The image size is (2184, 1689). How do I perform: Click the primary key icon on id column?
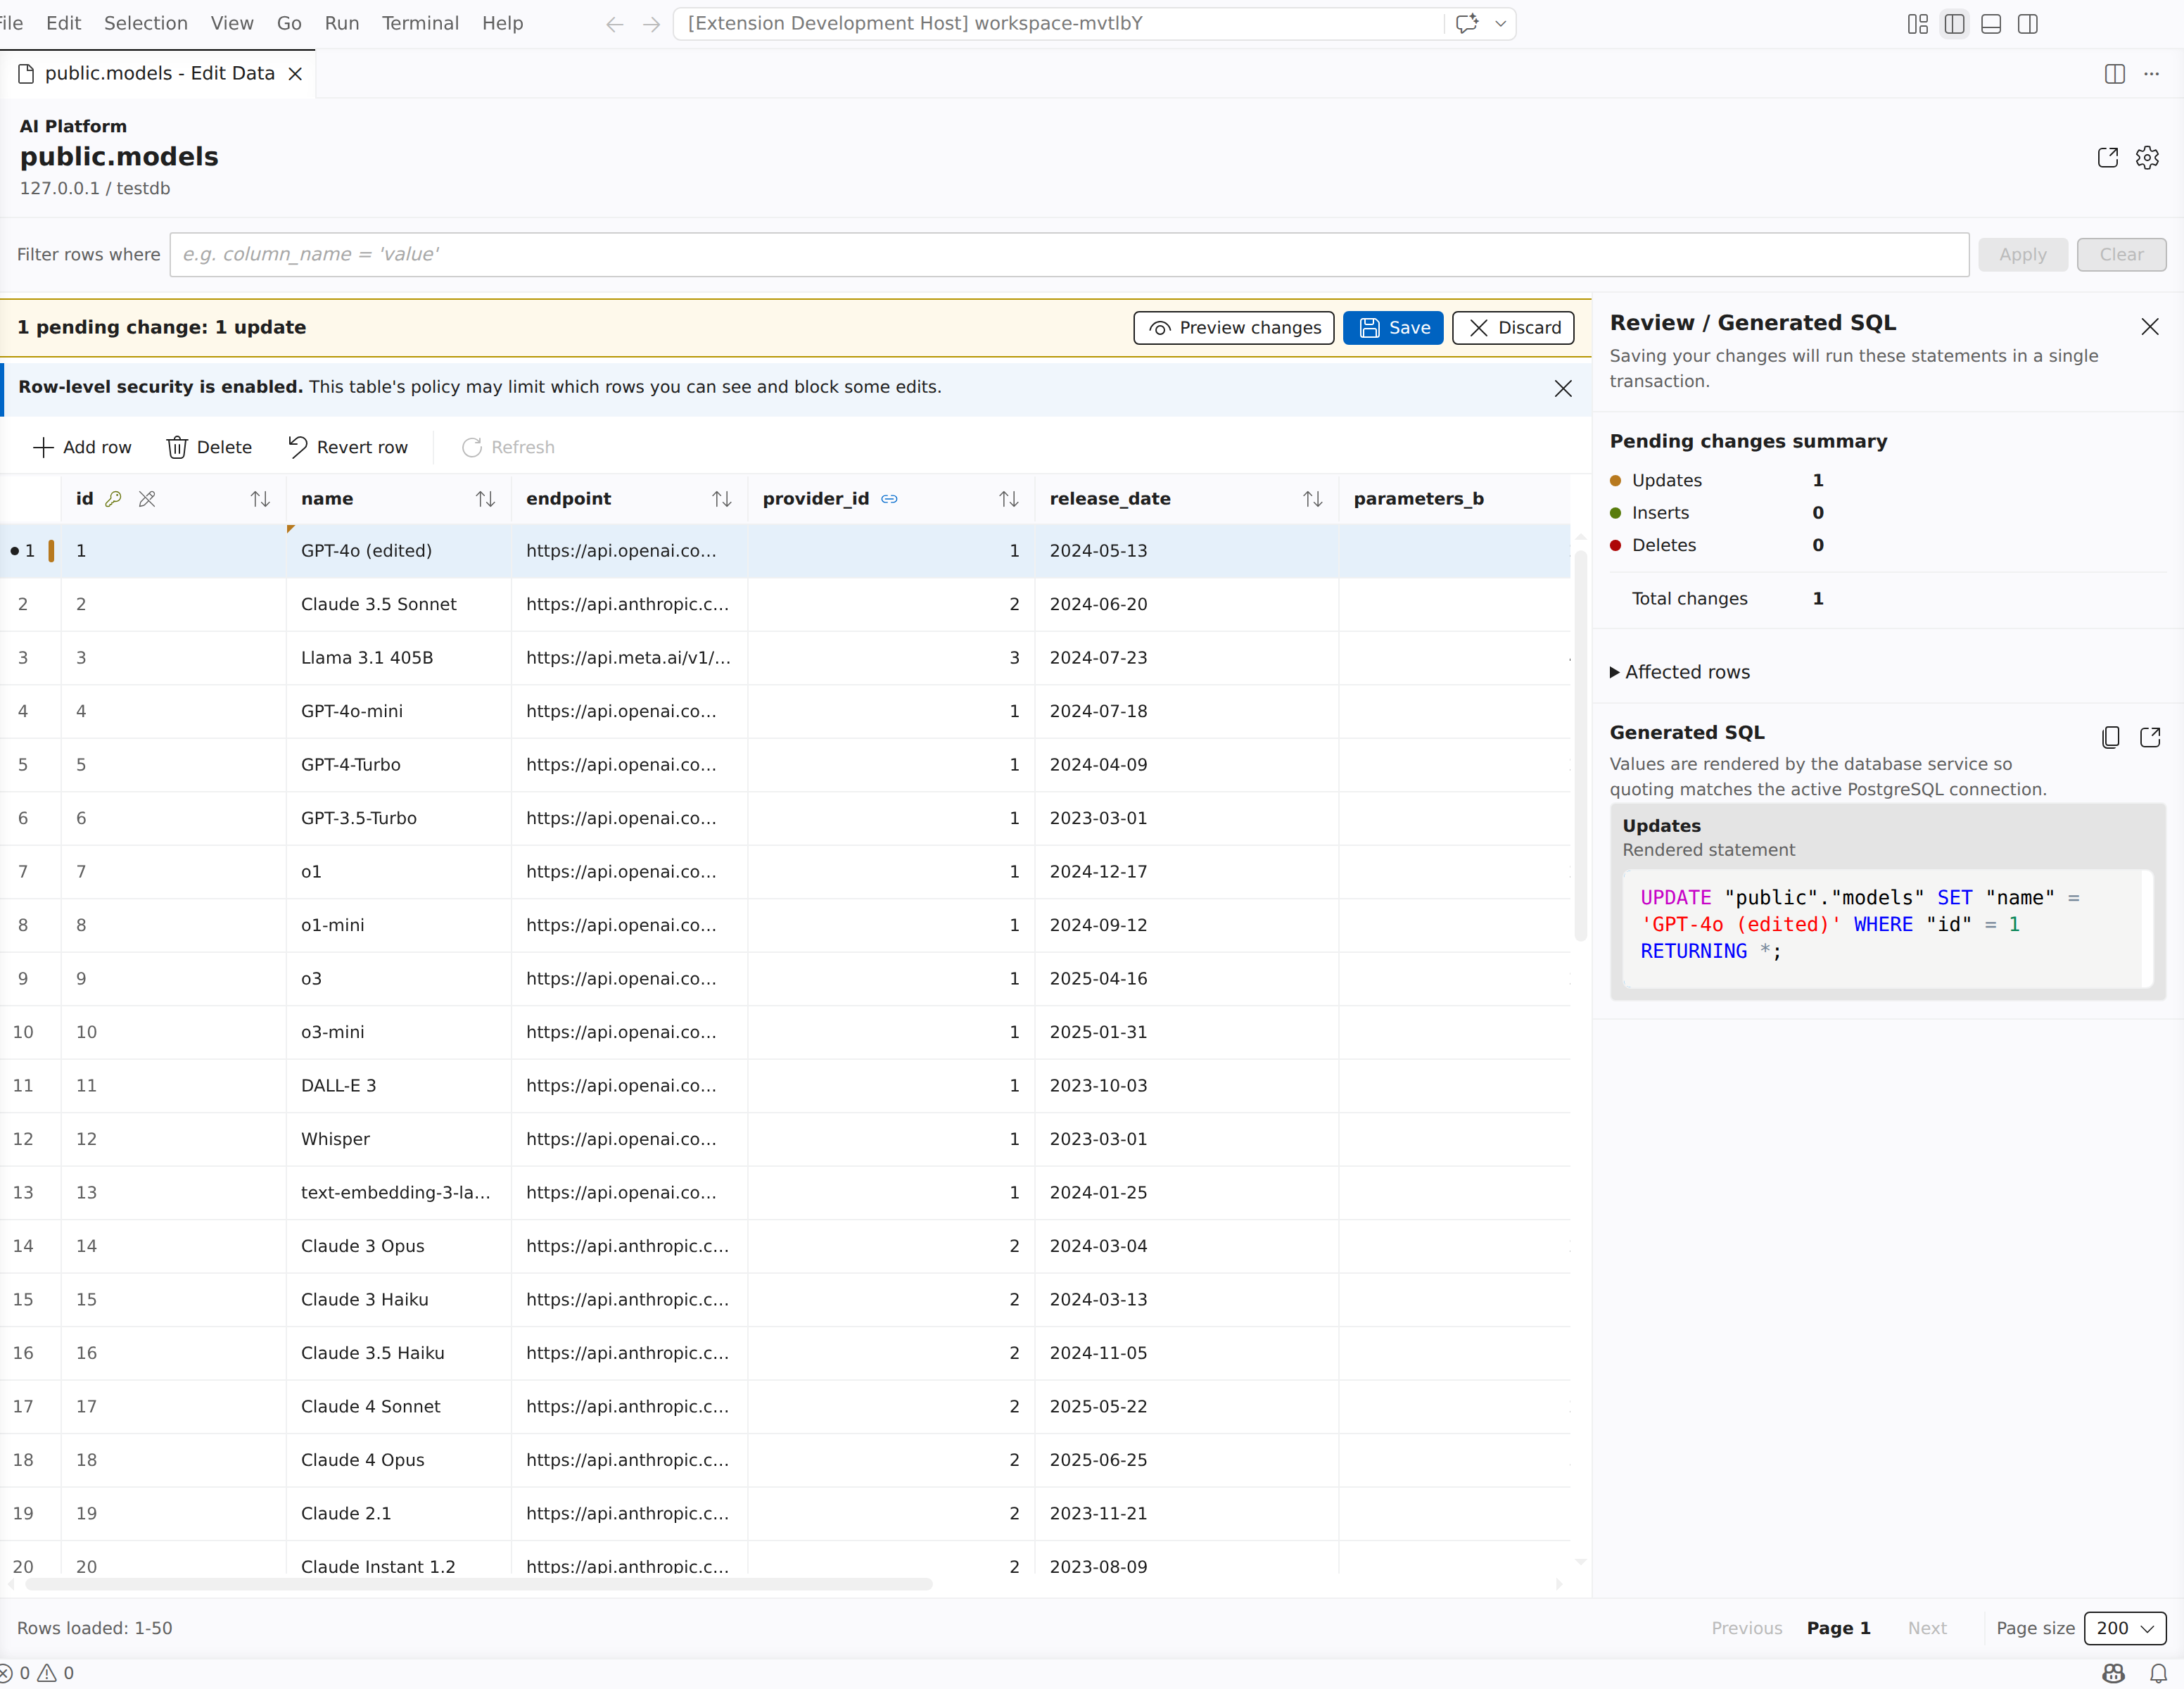point(114,499)
